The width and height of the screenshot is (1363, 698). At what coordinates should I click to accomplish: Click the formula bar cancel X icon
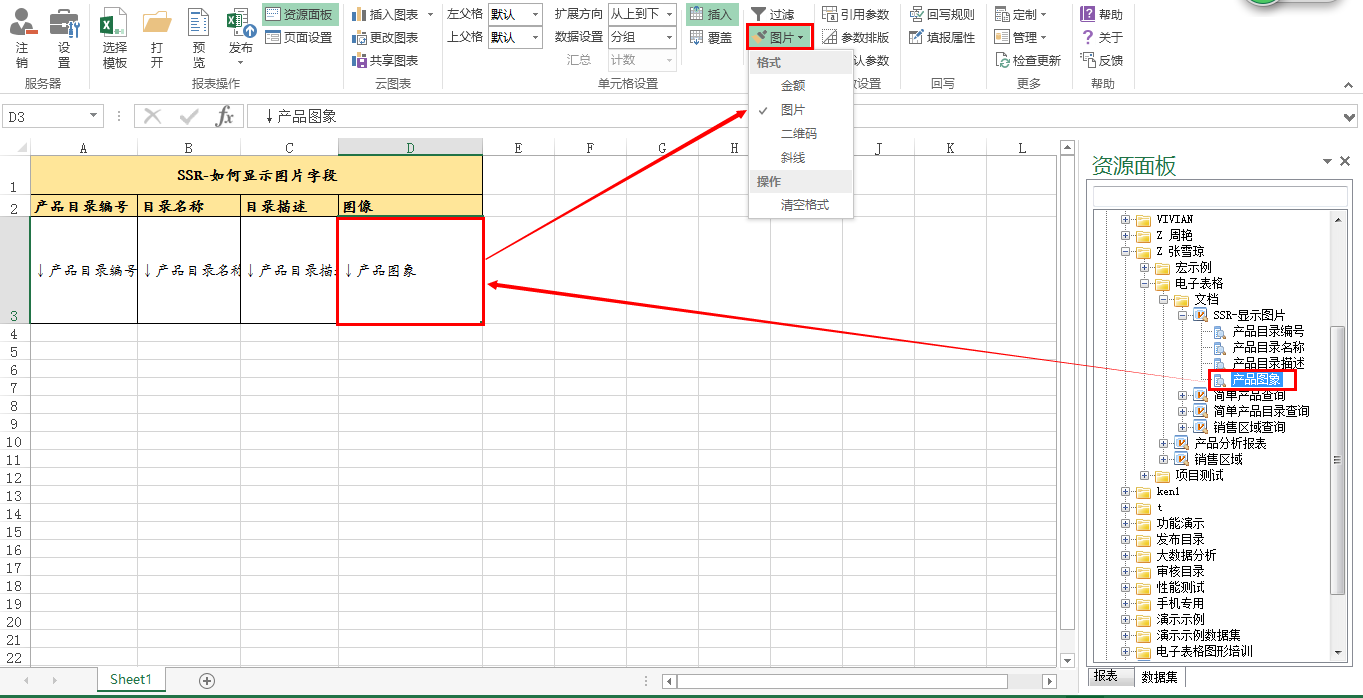153,116
